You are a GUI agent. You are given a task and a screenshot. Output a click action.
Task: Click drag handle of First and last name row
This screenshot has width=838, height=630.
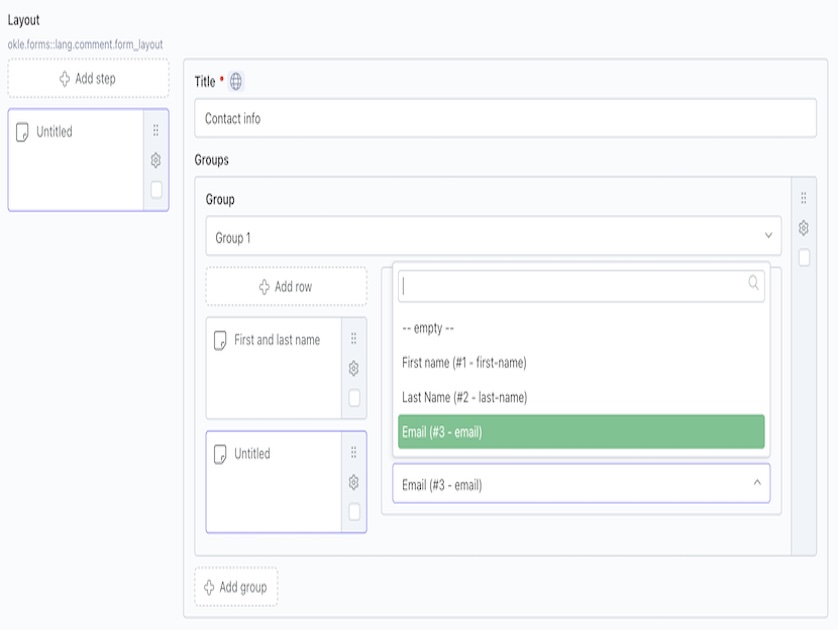tap(354, 339)
